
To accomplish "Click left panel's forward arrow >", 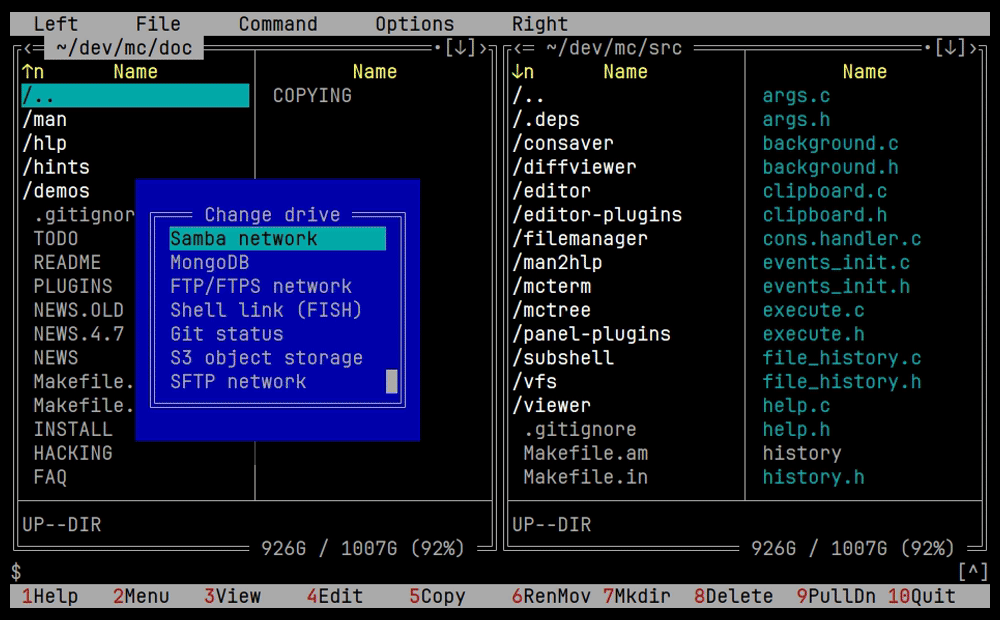I will tap(483, 48).
